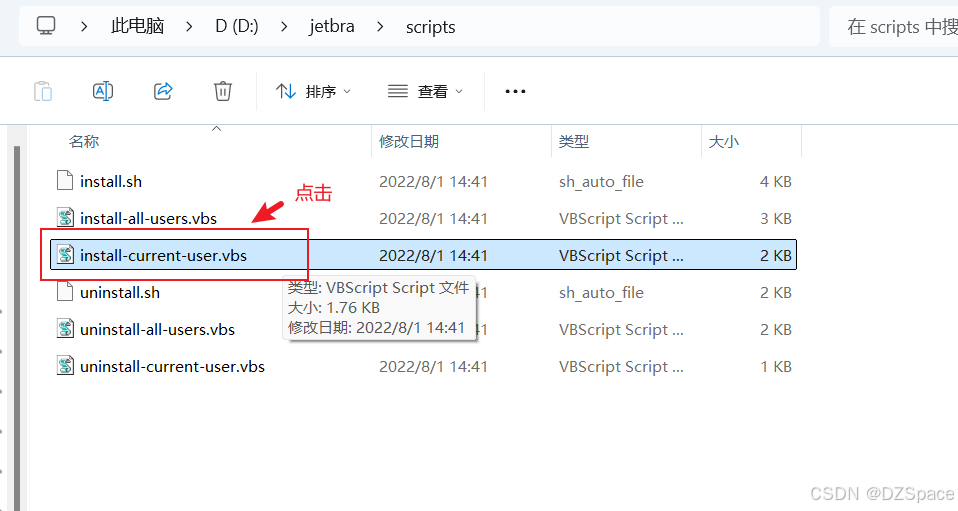Select the install-current-user.vbs file

(423, 255)
